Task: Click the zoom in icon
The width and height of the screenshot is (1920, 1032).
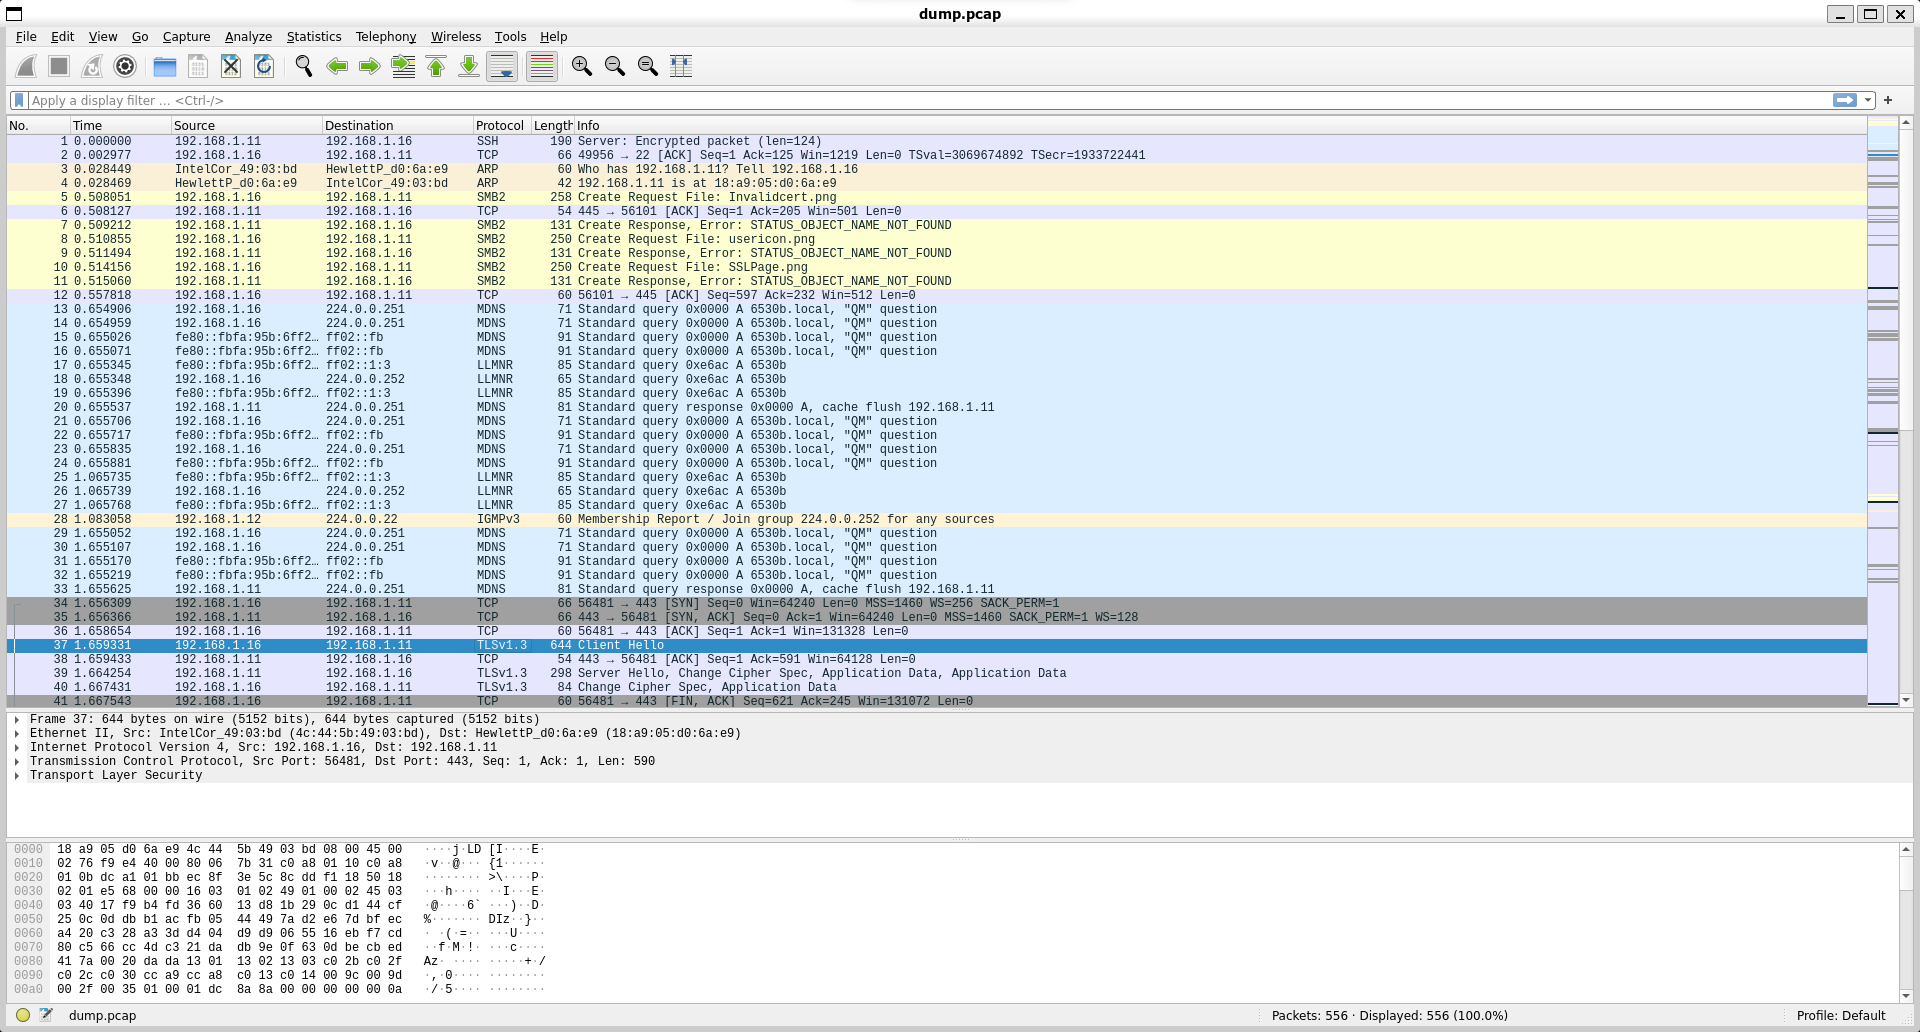Action: point(581,66)
